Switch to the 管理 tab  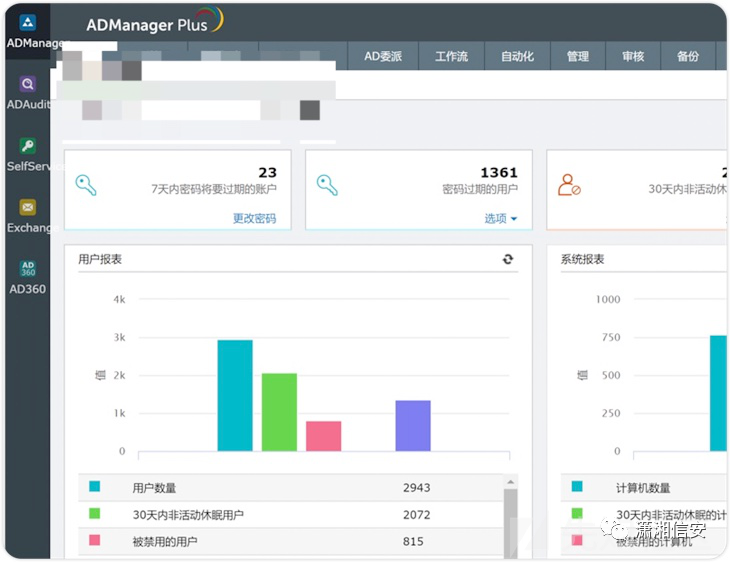pos(578,56)
